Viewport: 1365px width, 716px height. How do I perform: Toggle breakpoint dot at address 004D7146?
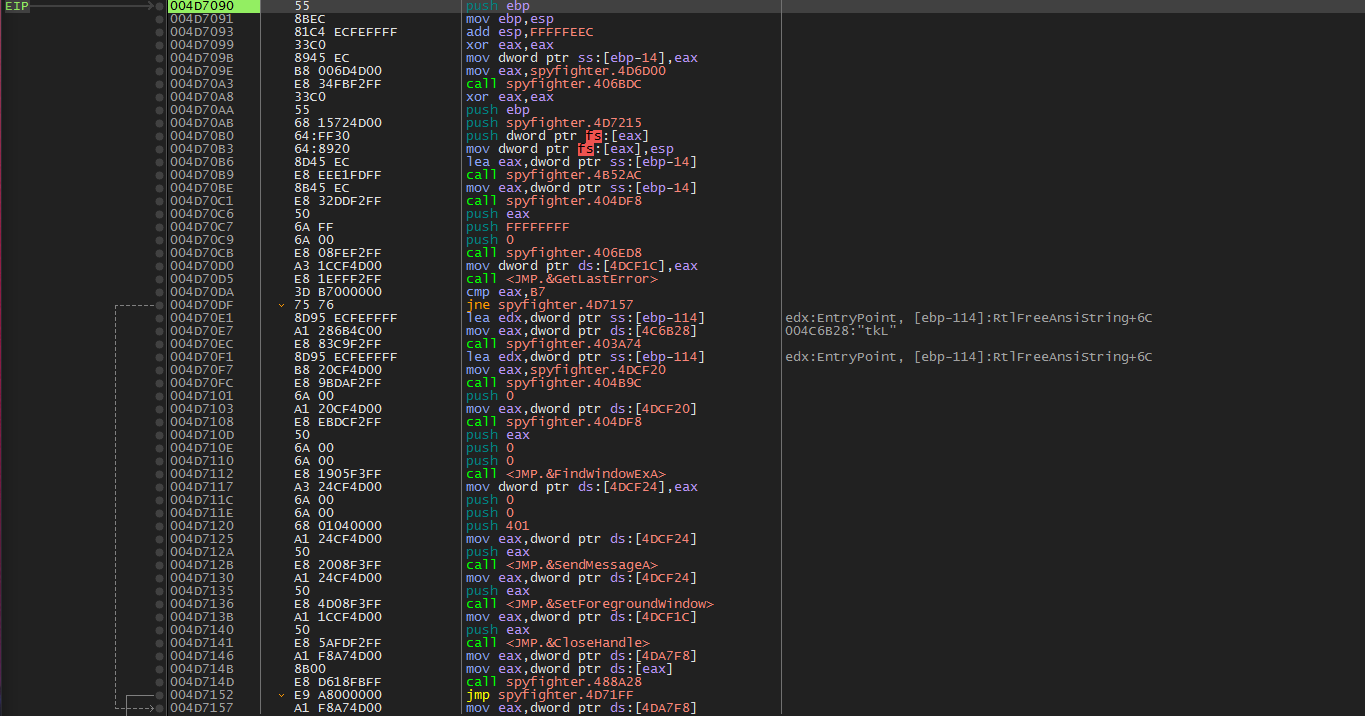(x=160, y=656)
